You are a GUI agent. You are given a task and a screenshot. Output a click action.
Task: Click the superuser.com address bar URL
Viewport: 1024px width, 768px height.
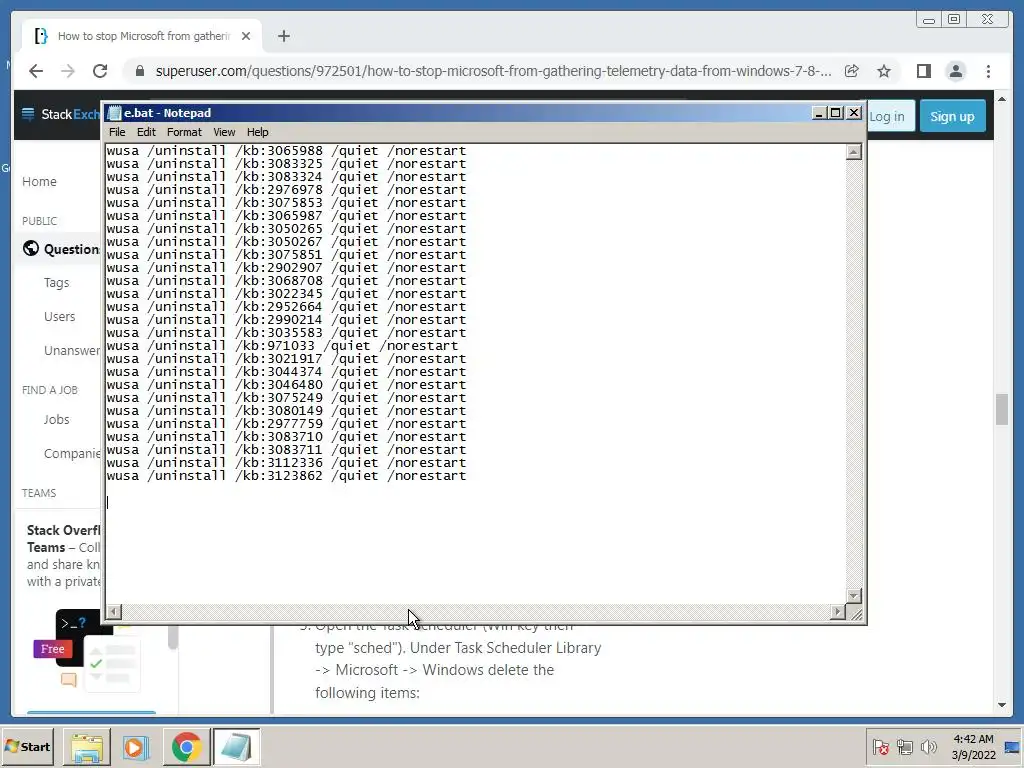pos(493,71)
